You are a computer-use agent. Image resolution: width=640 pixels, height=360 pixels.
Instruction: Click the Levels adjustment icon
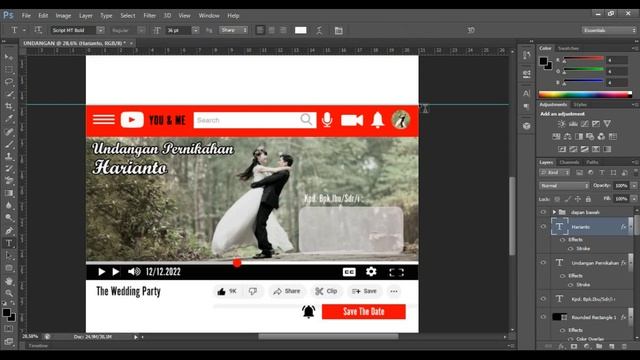click(x=573, y=124)
